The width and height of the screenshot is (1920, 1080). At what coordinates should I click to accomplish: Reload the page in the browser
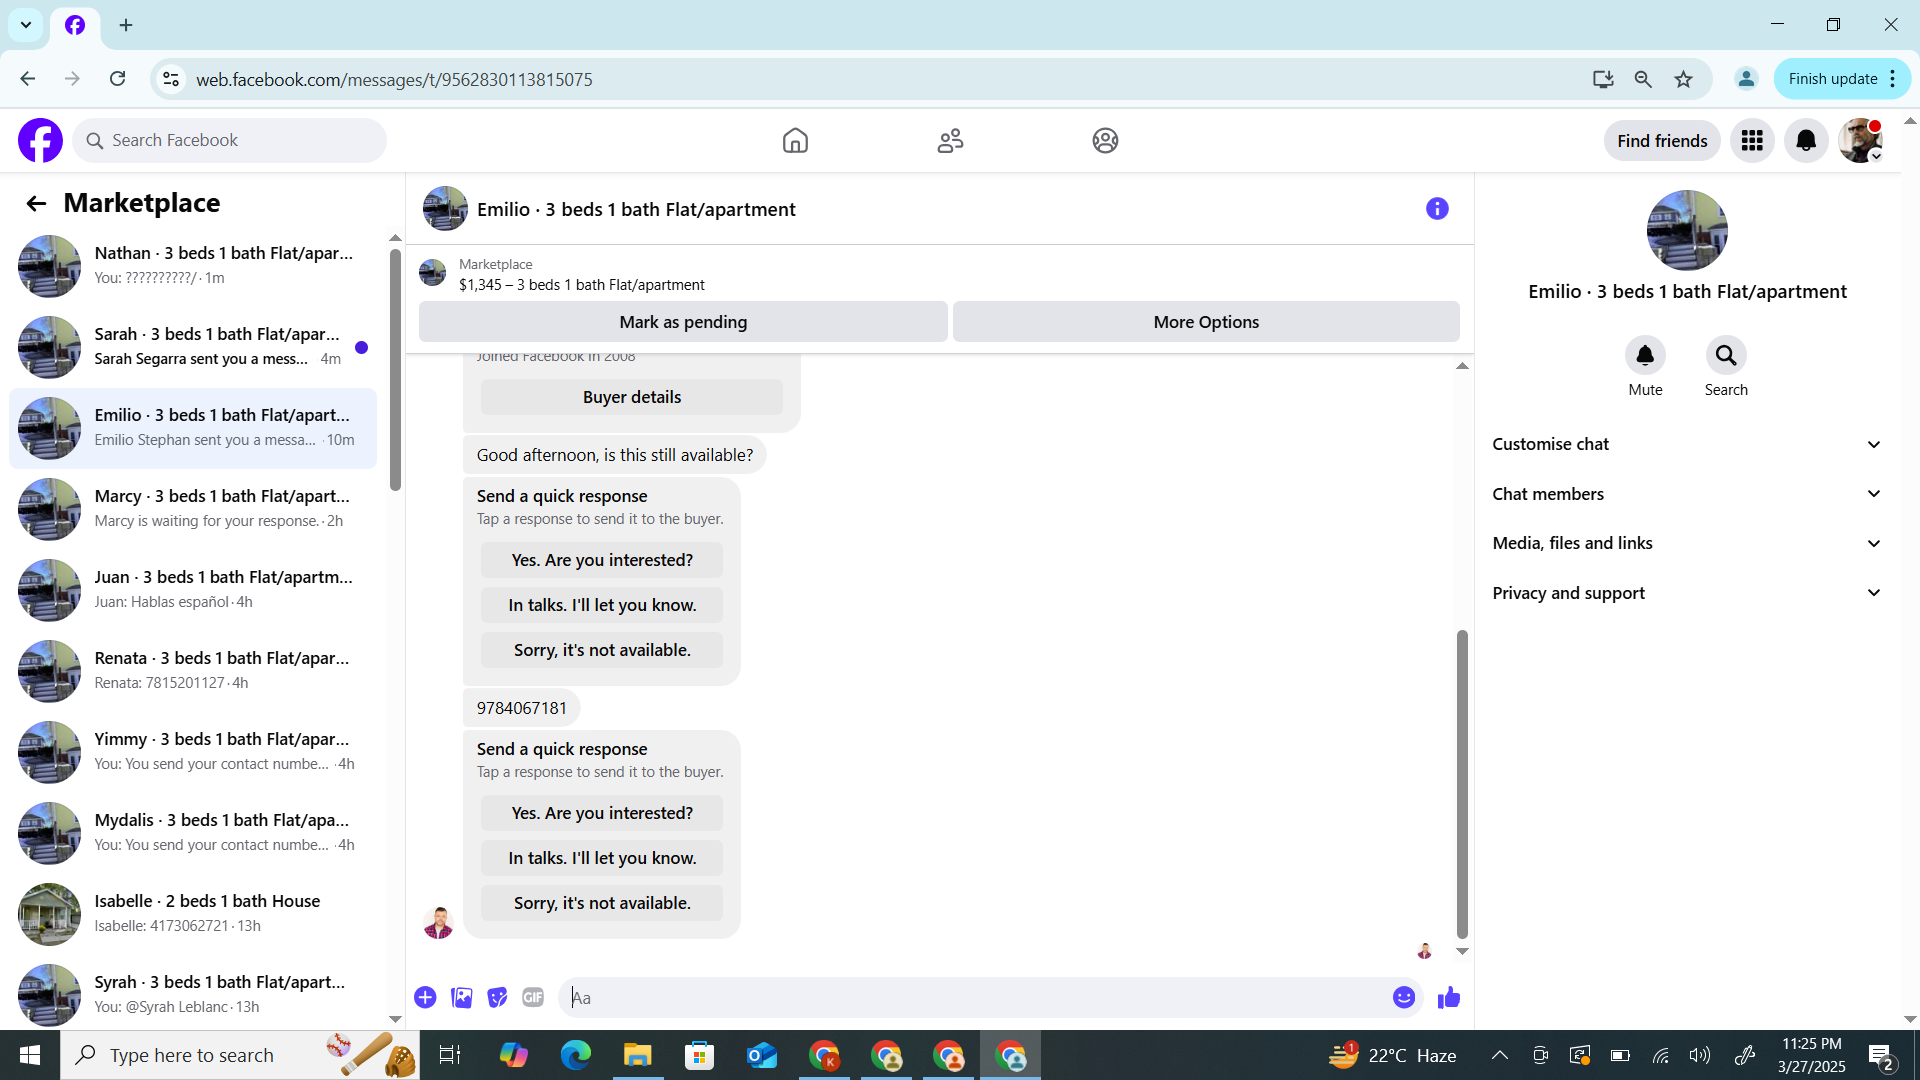[117, 79]
